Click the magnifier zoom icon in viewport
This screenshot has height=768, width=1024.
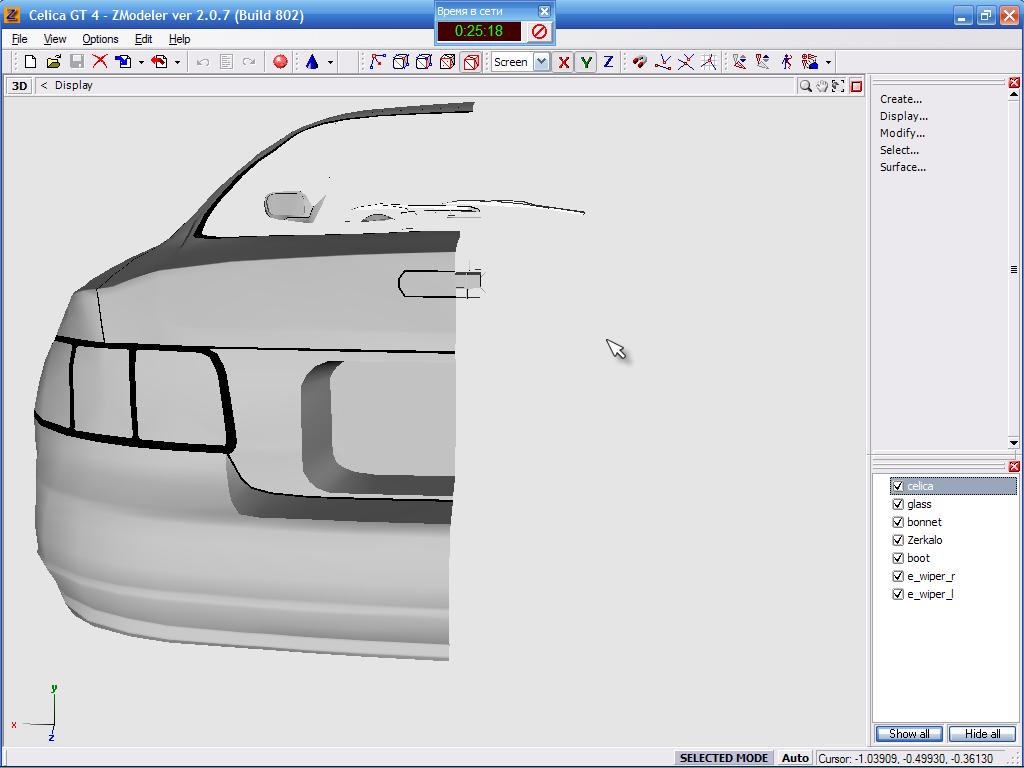pos(805,86)
